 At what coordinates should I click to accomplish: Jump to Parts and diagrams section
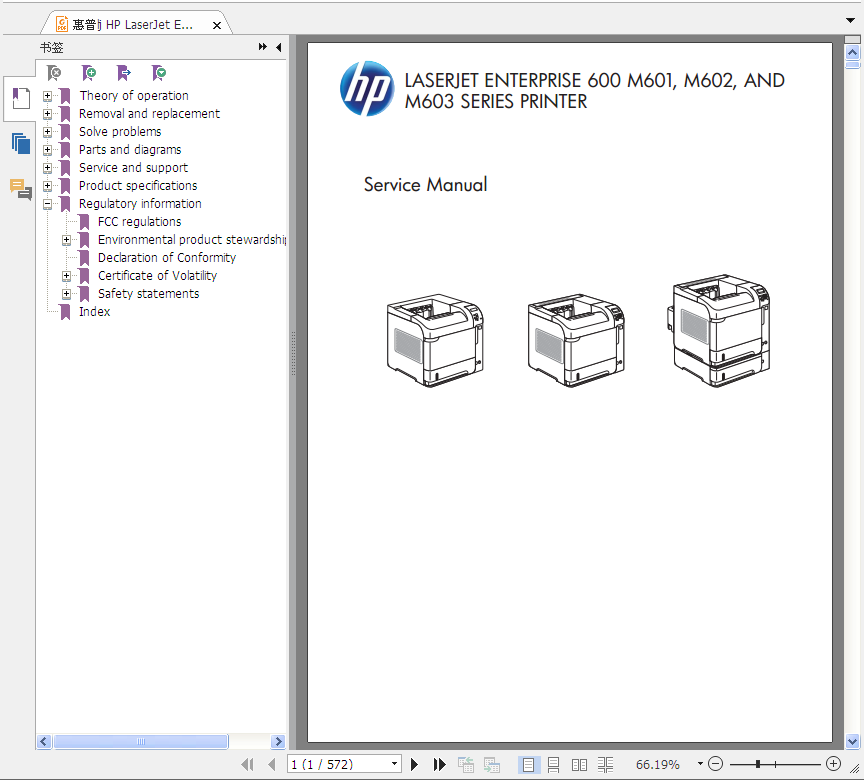[x=130, y=150]
